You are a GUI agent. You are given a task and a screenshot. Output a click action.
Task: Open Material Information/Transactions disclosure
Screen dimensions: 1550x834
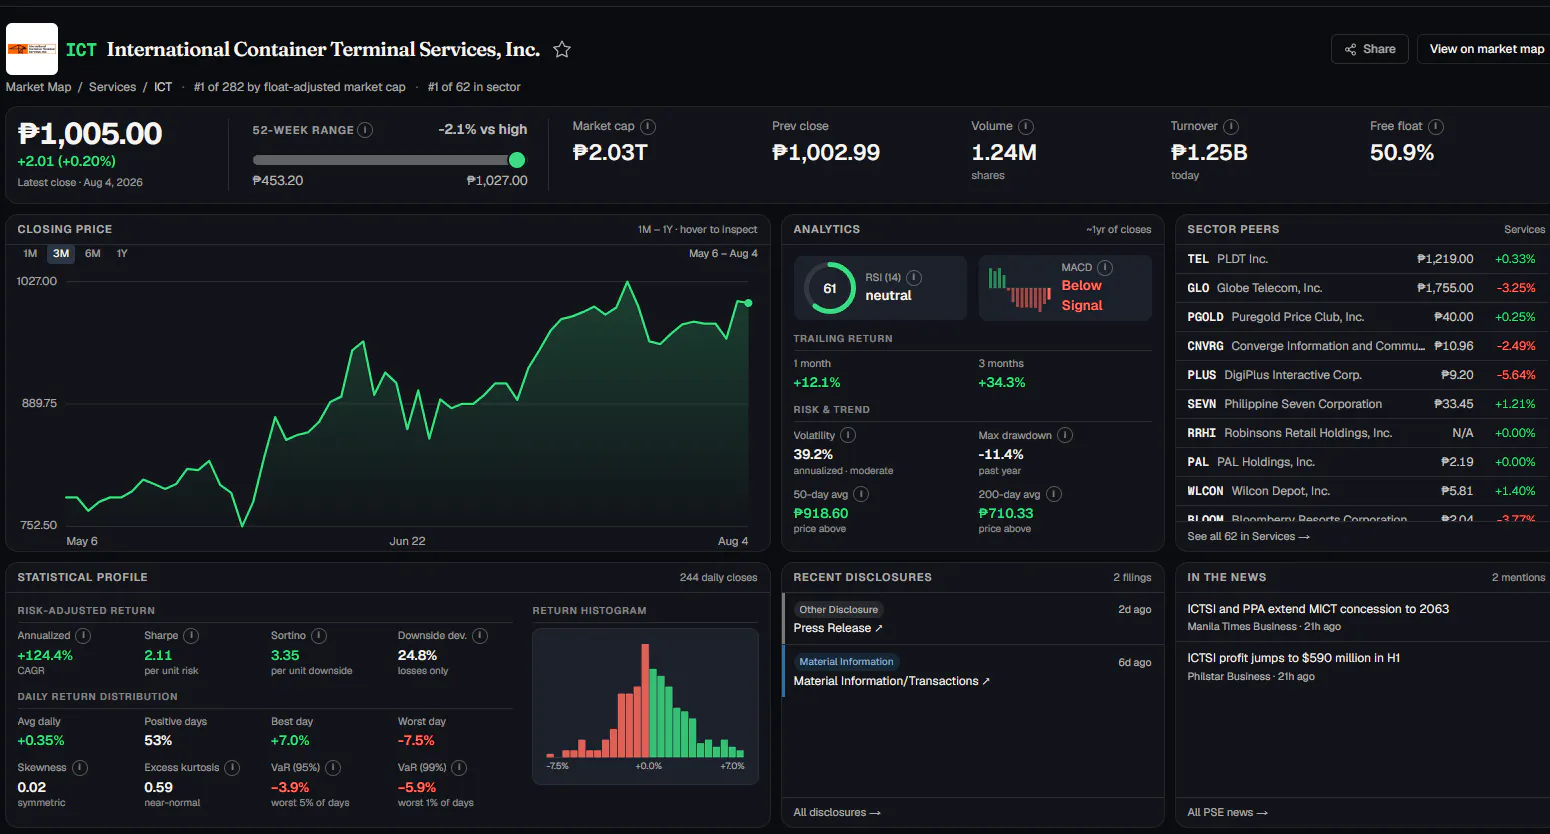pyautogui.click(x=892, y=681)
